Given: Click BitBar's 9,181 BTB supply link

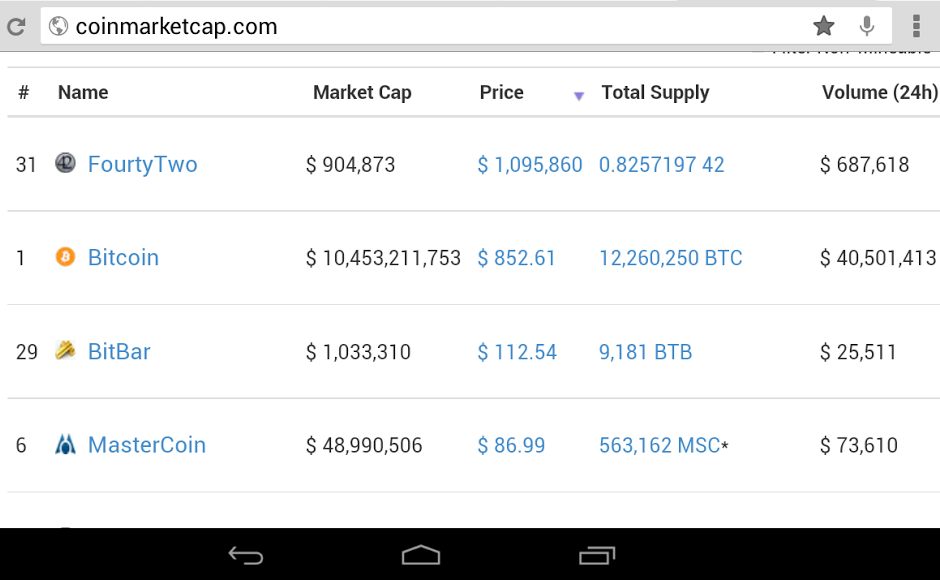Looking at the screenshot, I should pos(645,352).
